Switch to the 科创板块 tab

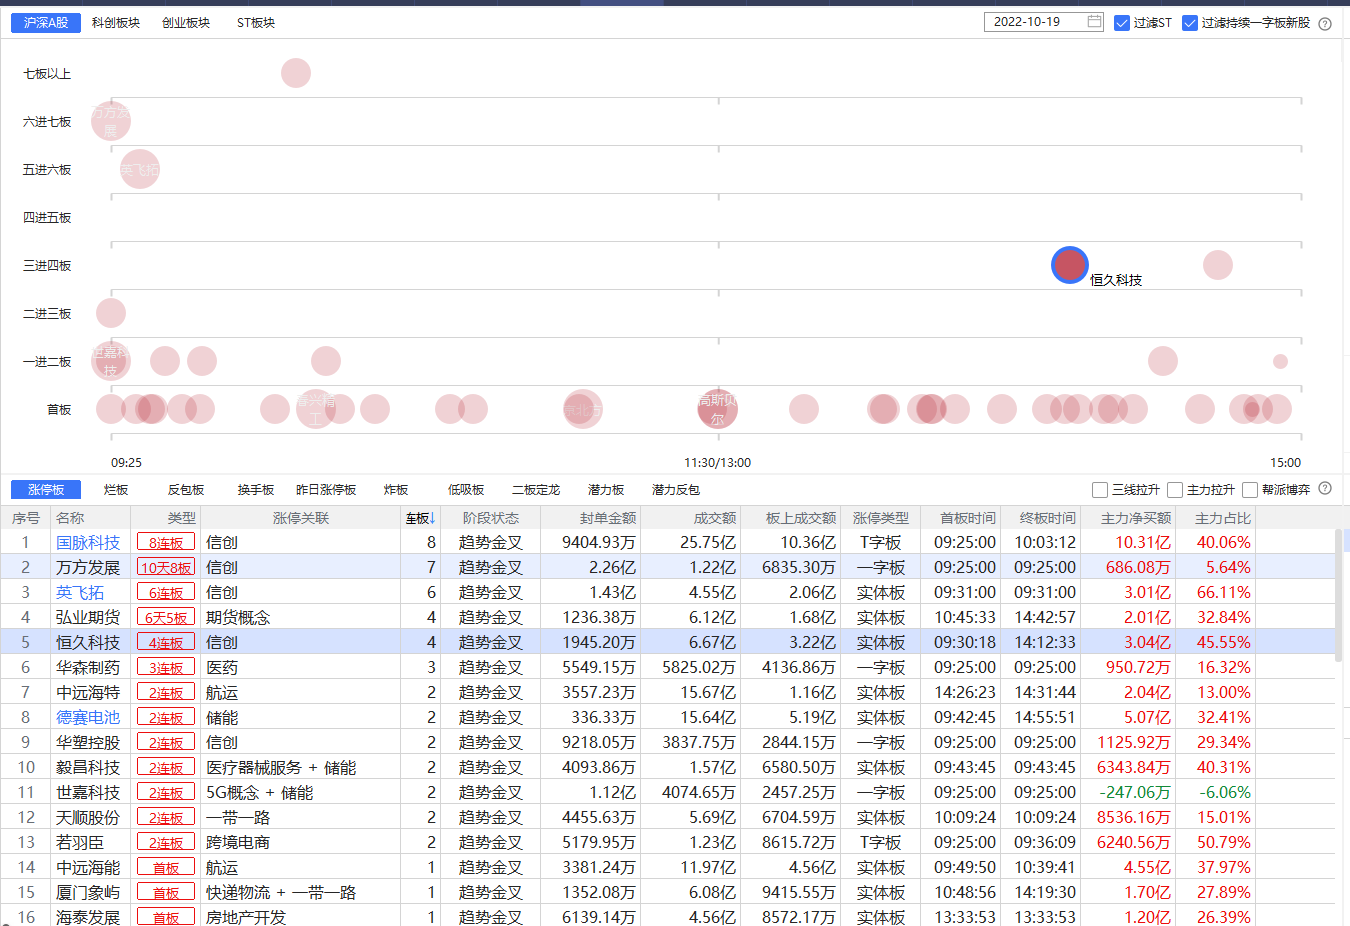pos(116,22)
